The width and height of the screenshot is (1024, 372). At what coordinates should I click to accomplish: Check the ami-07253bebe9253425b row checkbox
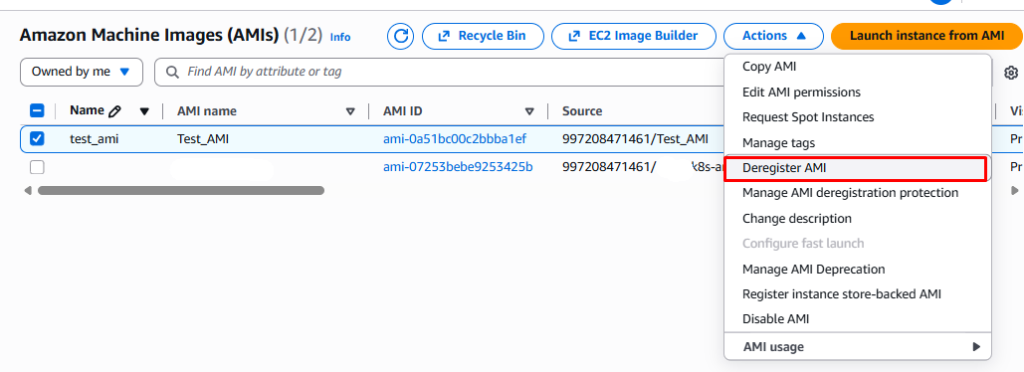37,167
